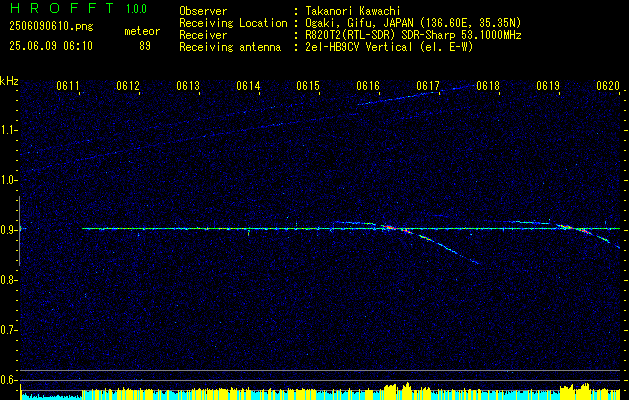Click the Receiver R820T2 SDR-Sharp line
This screenshot has height=400, width=629.
tap(413, 35)
